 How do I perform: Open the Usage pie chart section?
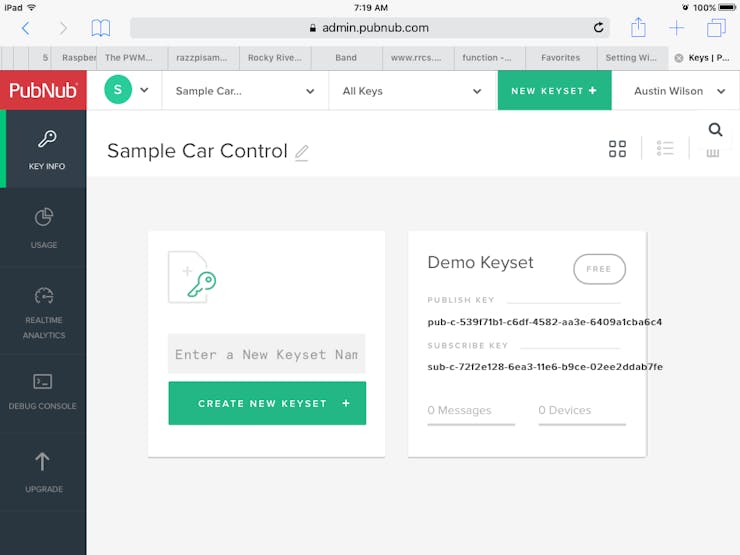tap(43, 227)
